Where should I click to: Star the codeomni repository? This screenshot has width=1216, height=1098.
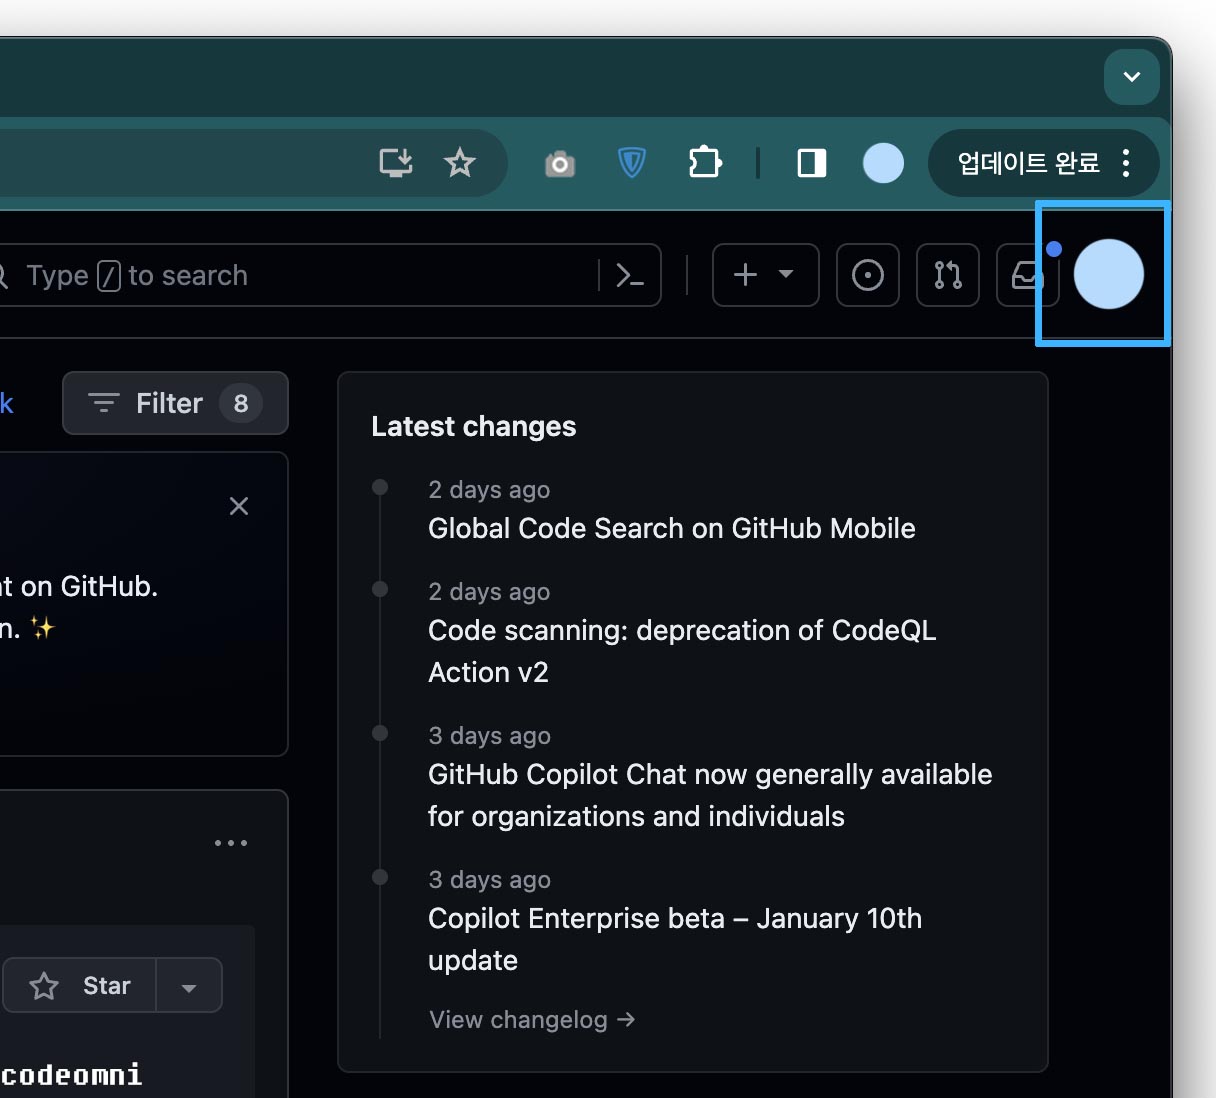click(x=80, y=986)
